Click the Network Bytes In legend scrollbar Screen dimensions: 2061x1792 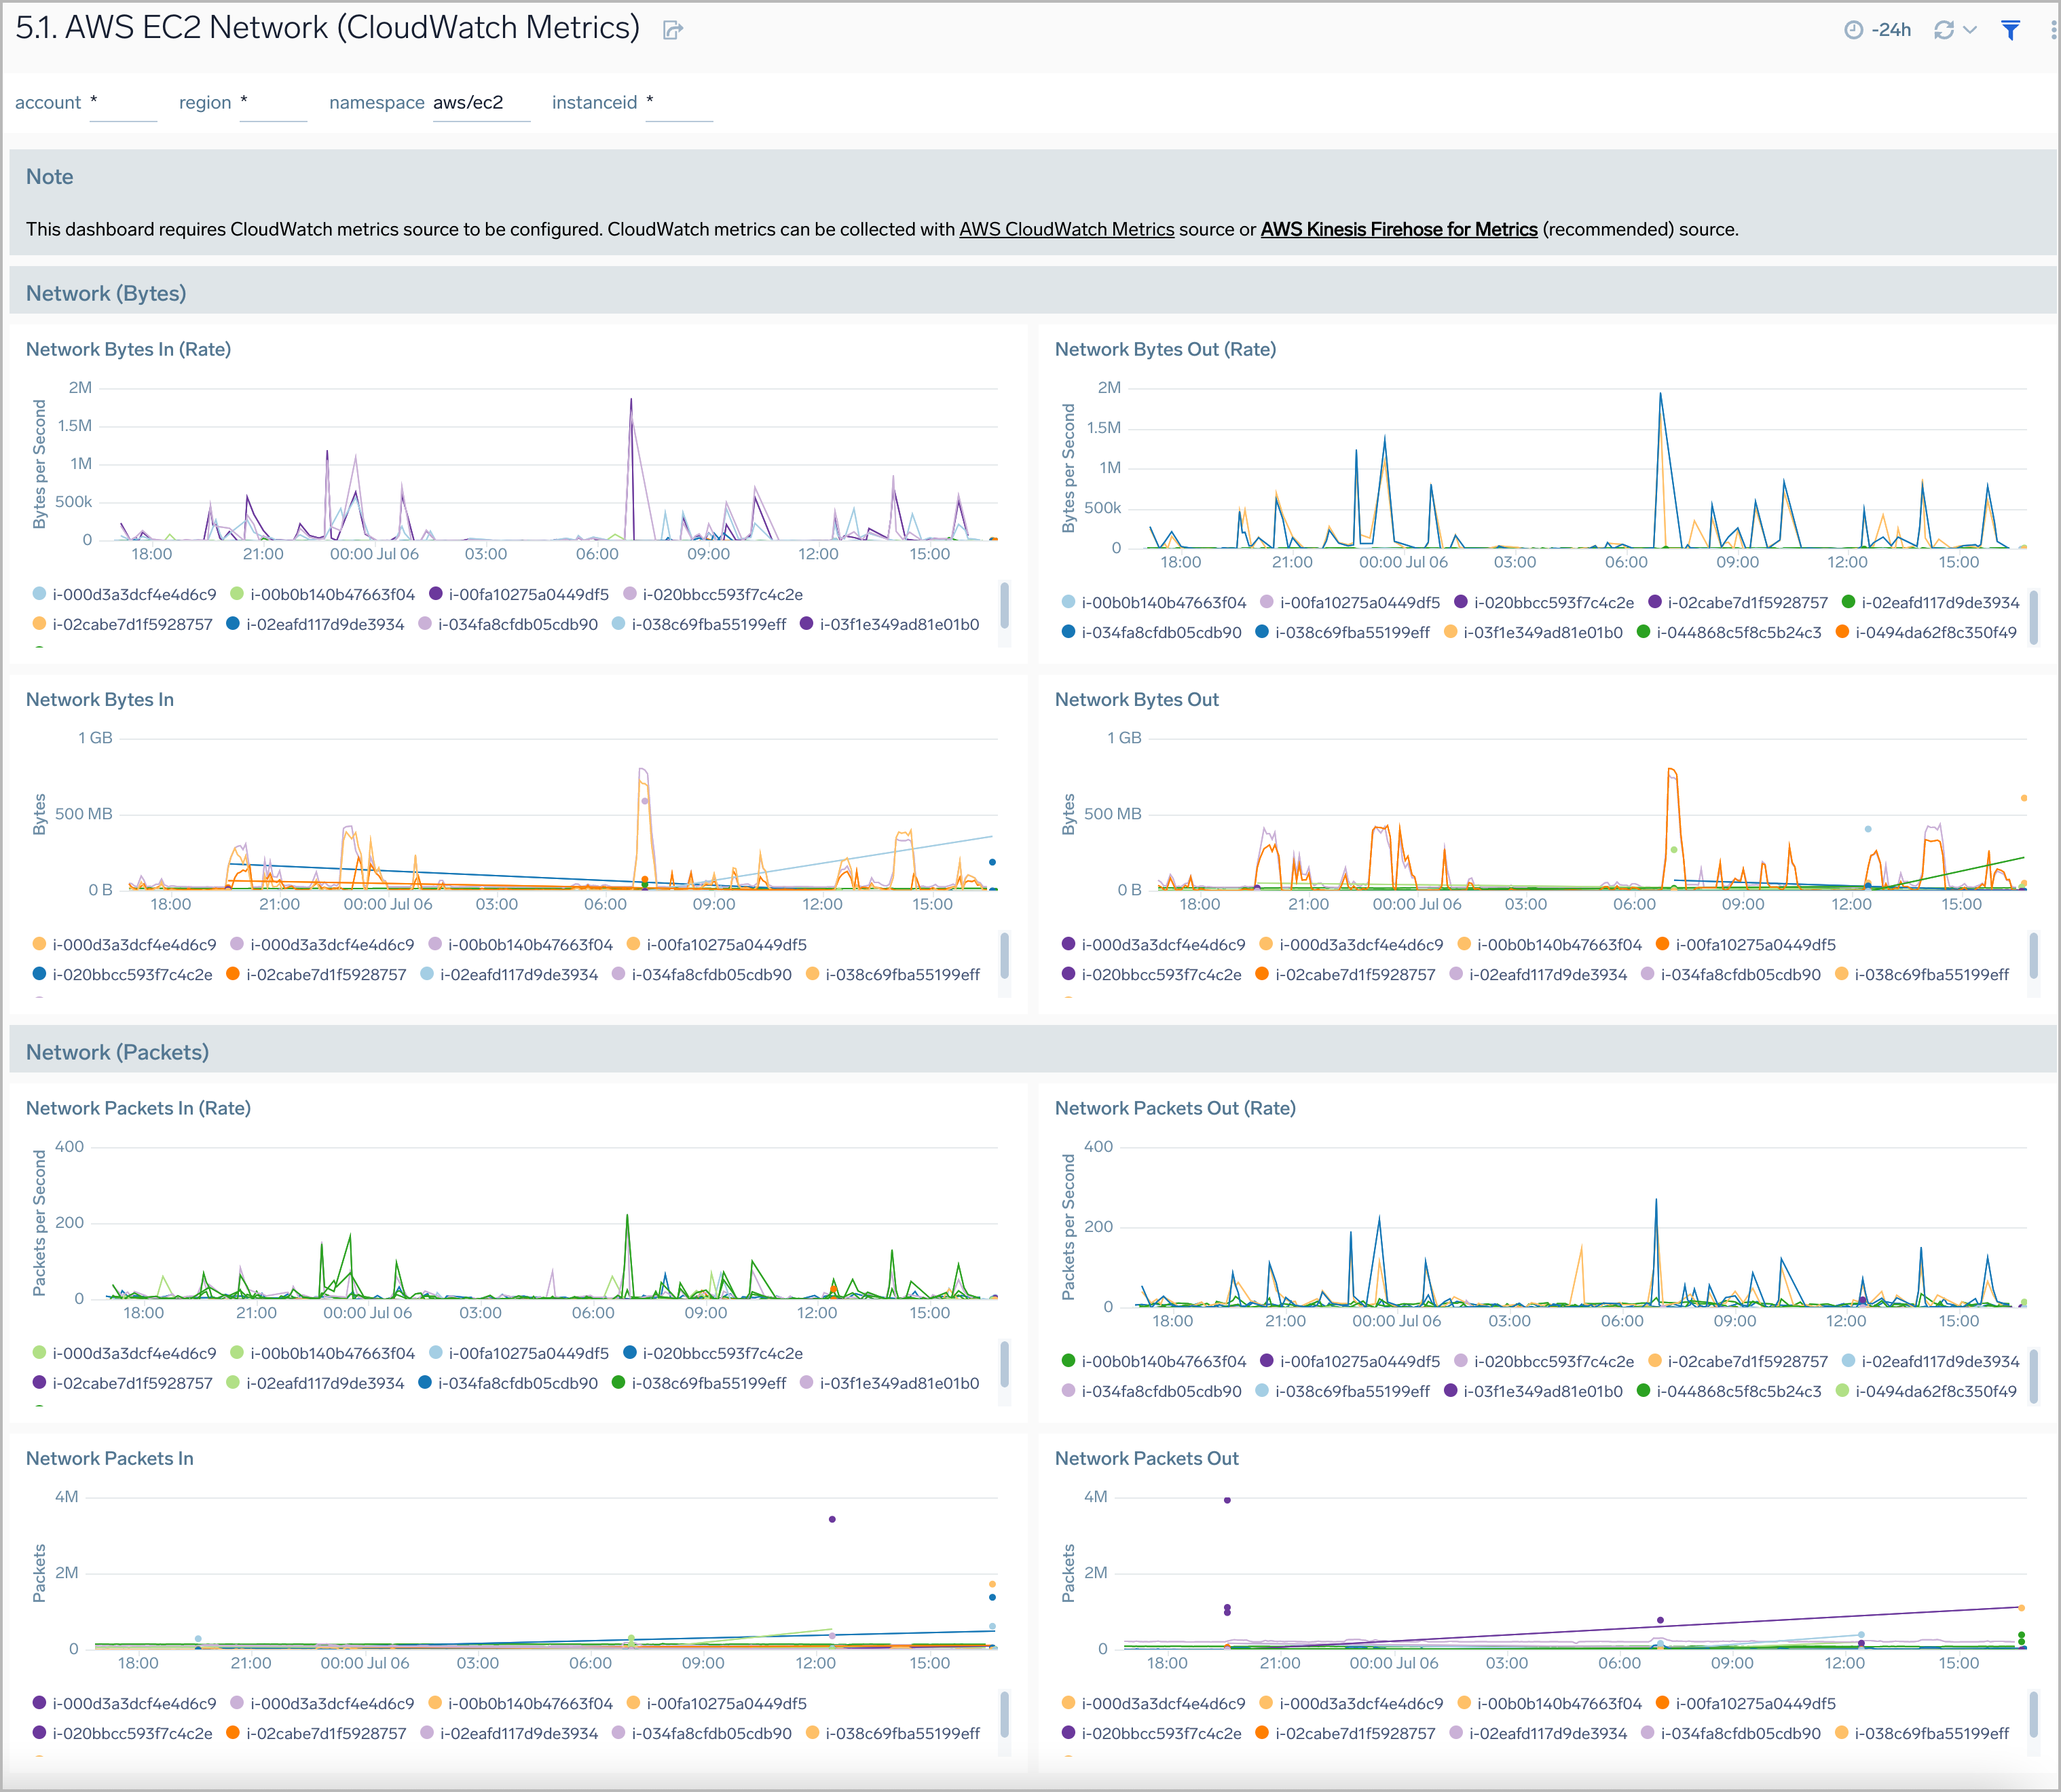(1004, 955)
